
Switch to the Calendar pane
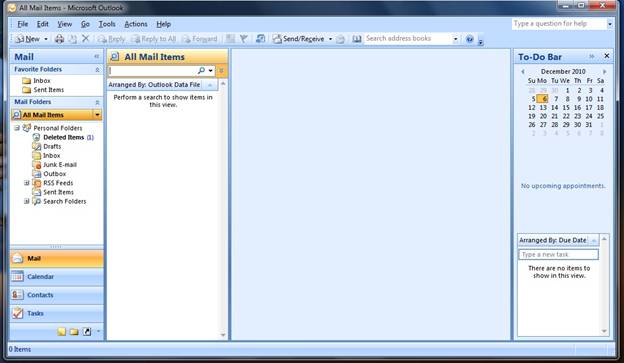click(57, 277)
